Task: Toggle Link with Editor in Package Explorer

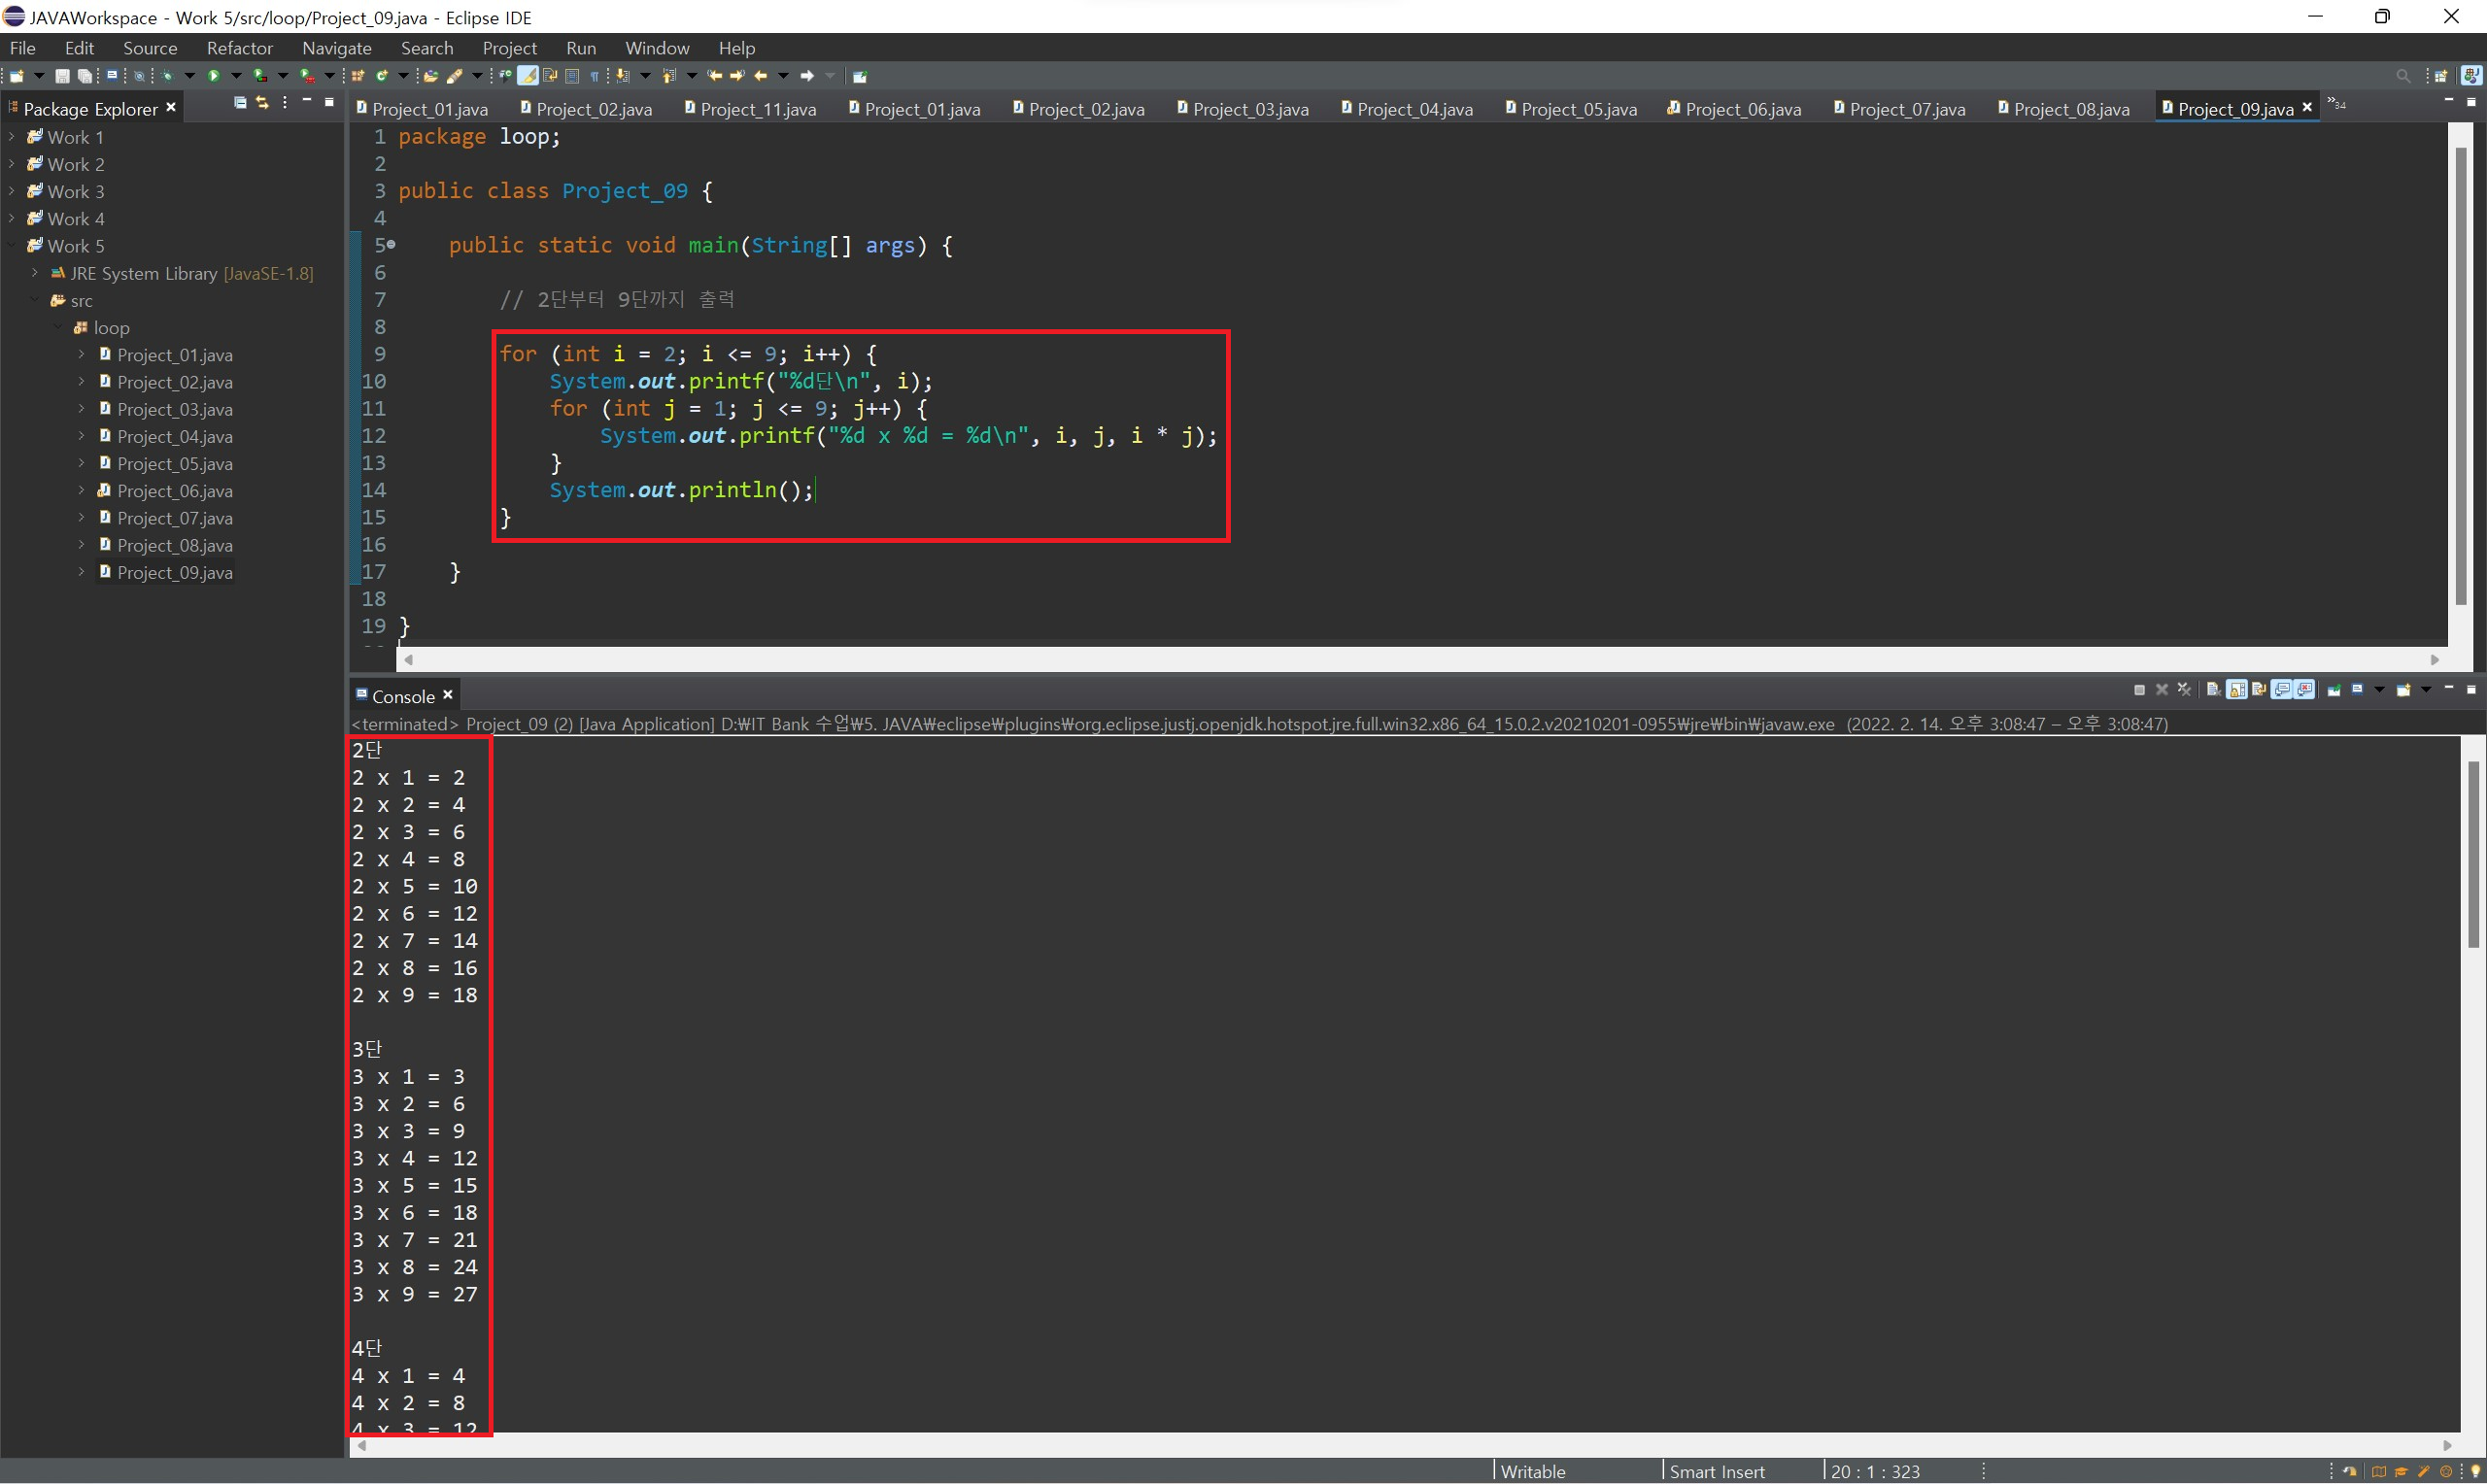Action: (x=262, y=103)
